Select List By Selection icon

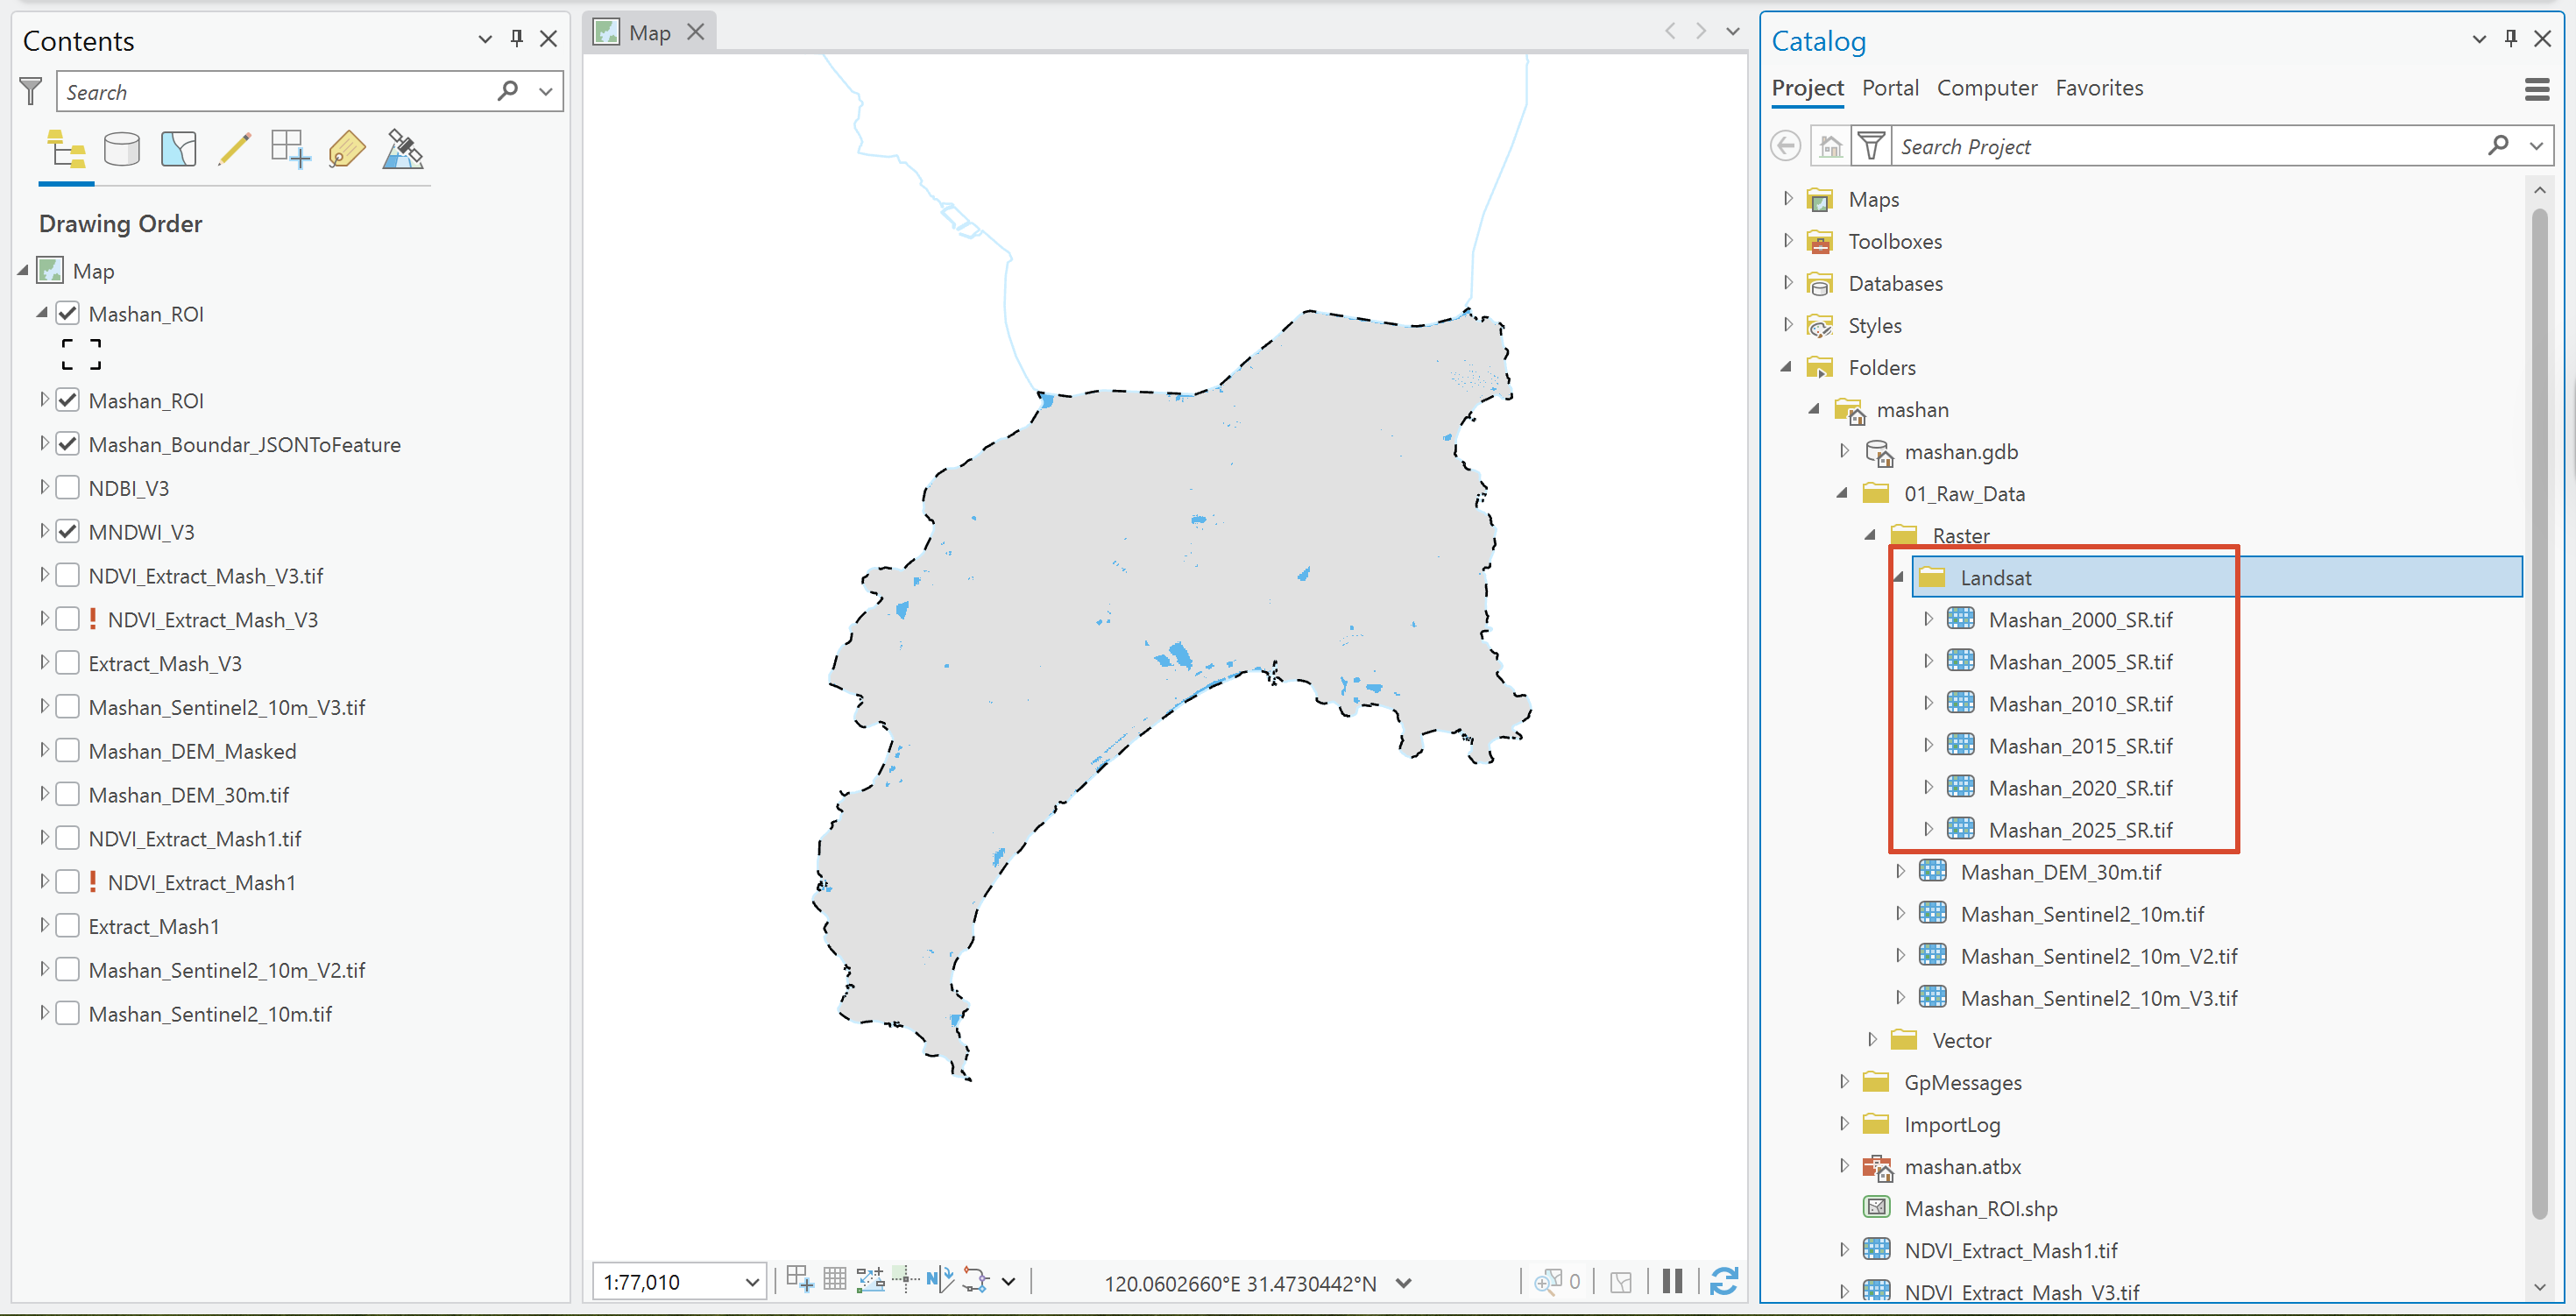[x=178, y=150]
